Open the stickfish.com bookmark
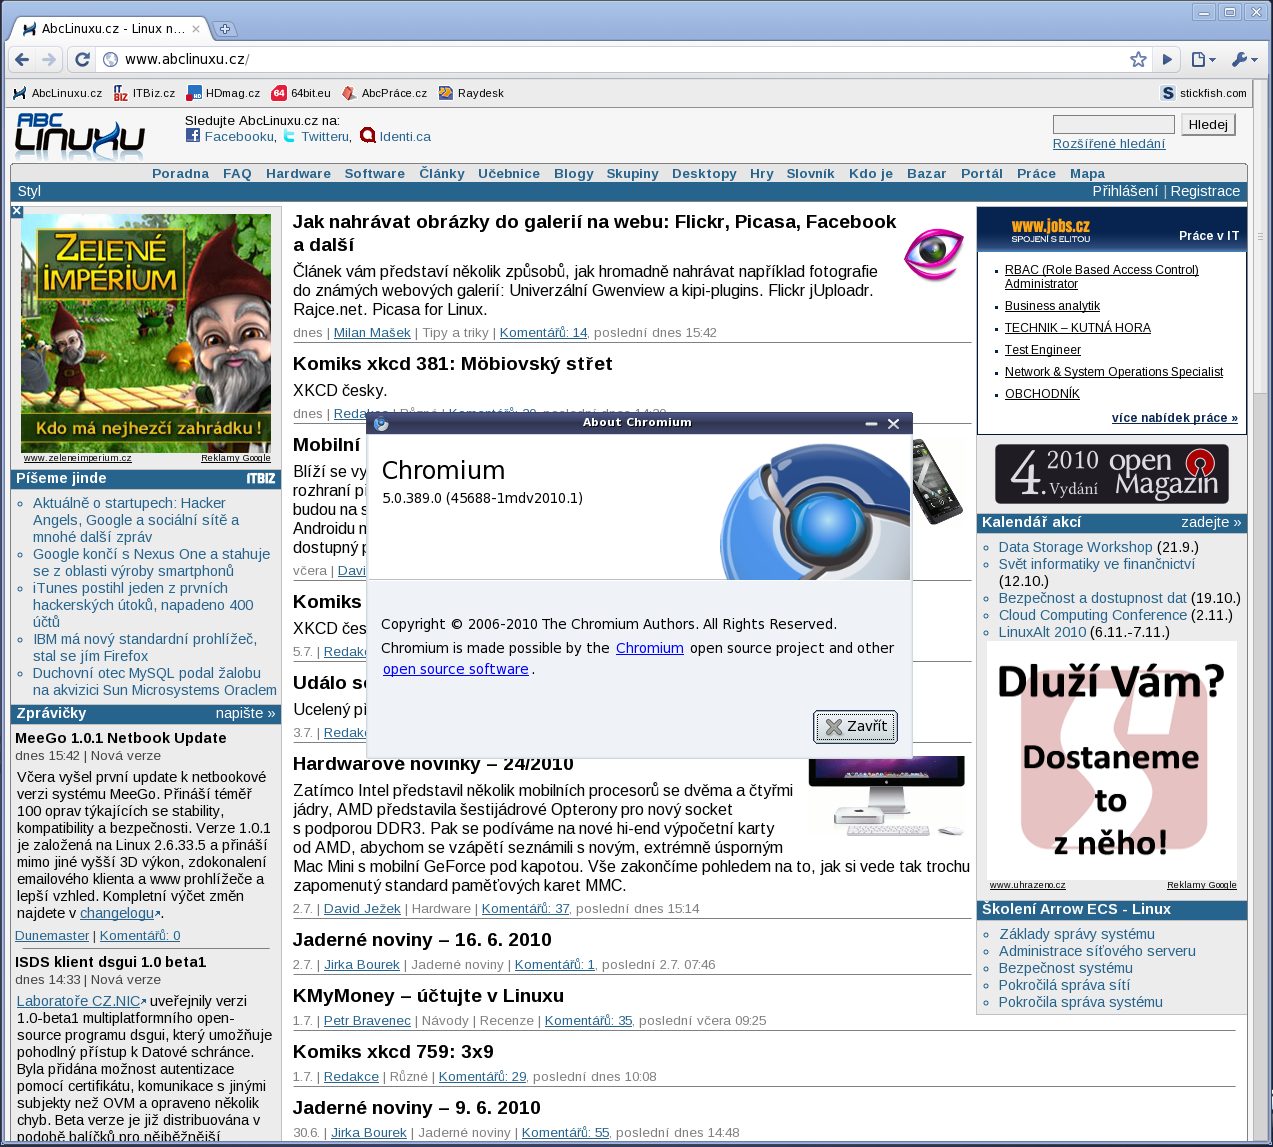1273x1147 pixels. pos(1203,93)
